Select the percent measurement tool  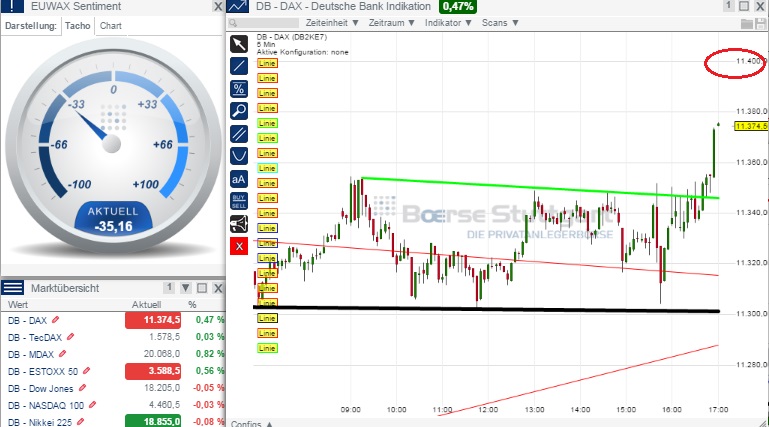[239, 89]
